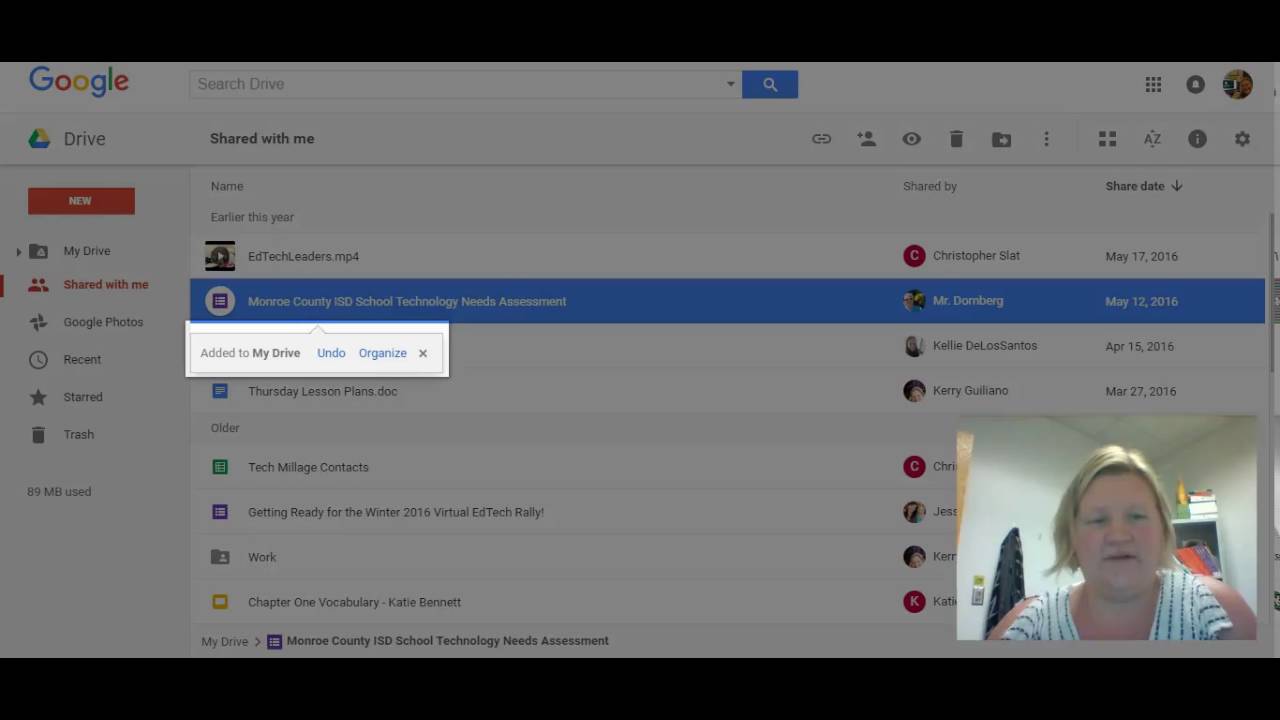The image size is (1280, 720).
Task: Select Shared with me in sidebar
Action: pos(105,285)
